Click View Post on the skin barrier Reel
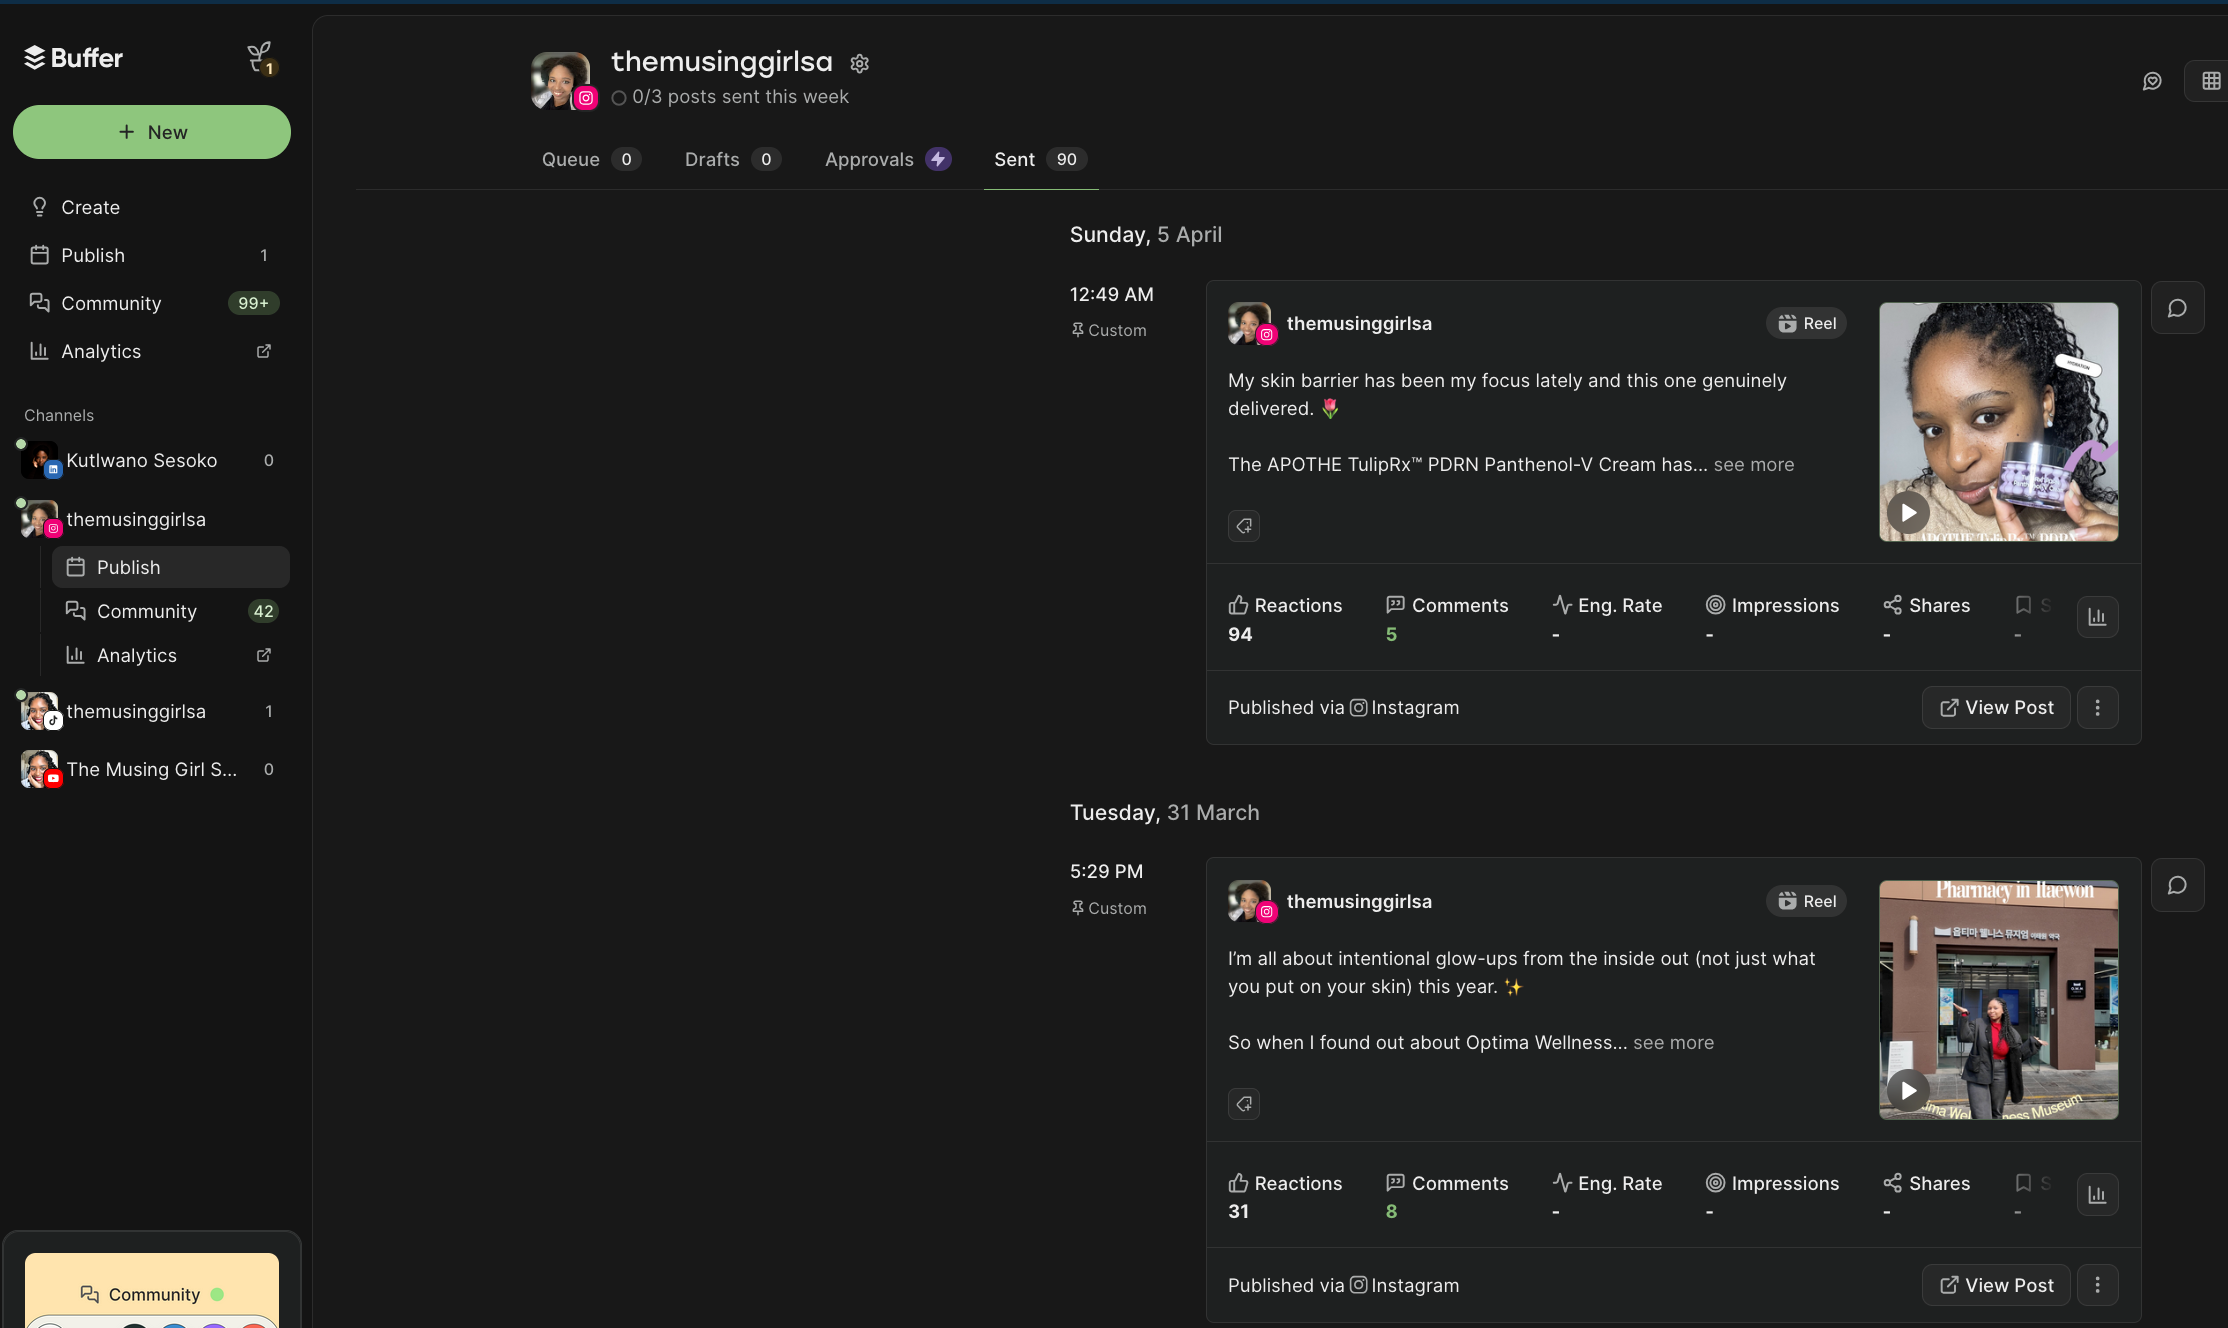The image size is (2228, 1328). coord(1994,707)
